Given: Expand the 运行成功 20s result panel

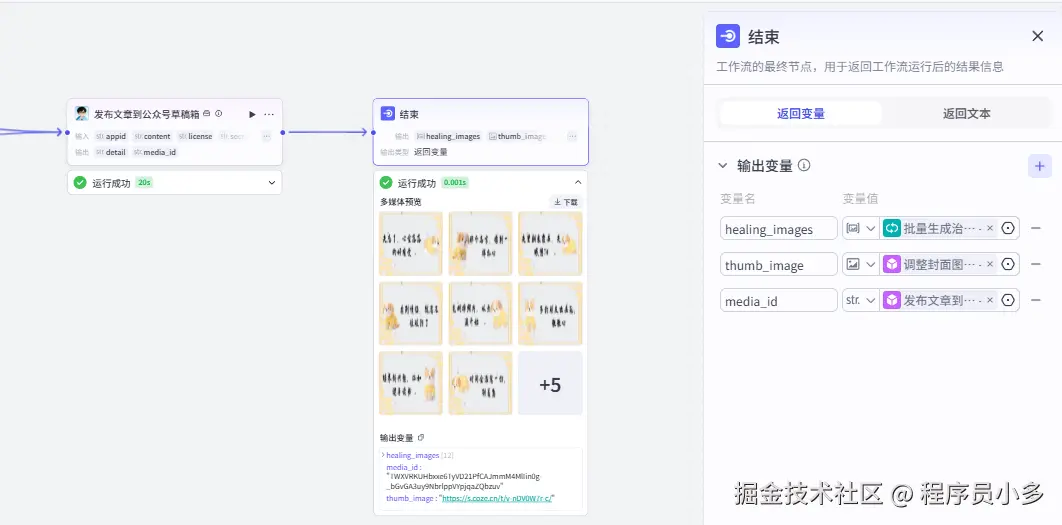Looking at the screenshot, I should point(272,183).
